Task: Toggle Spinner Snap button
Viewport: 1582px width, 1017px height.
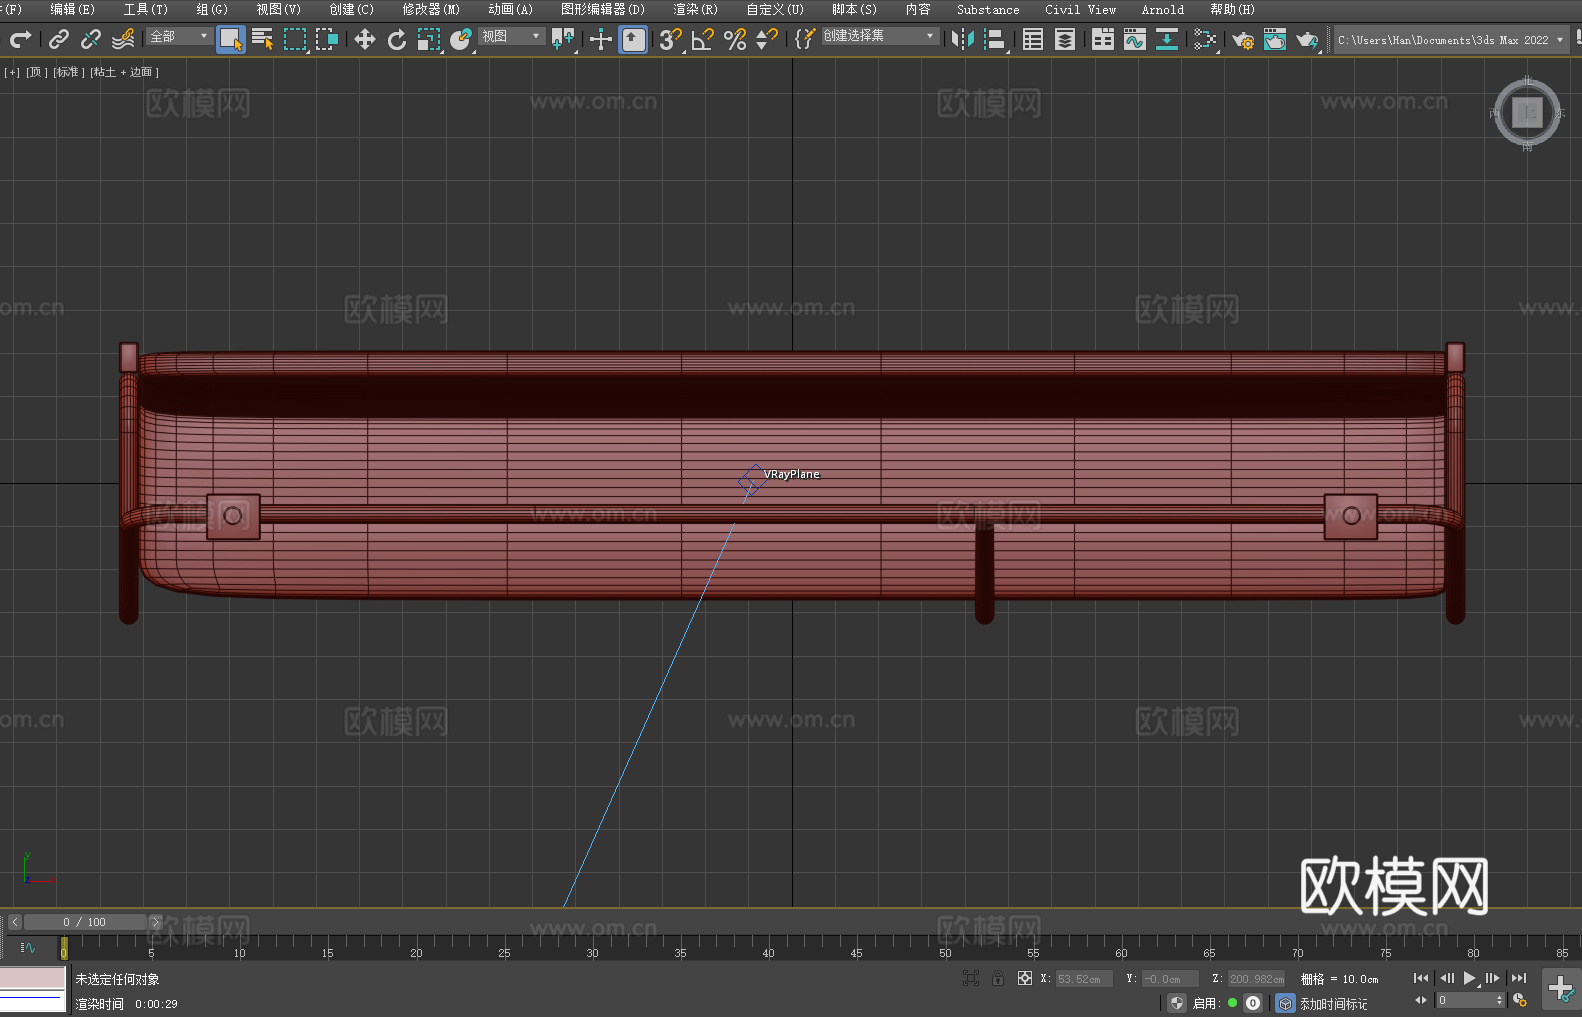Action: click(767, 39)
